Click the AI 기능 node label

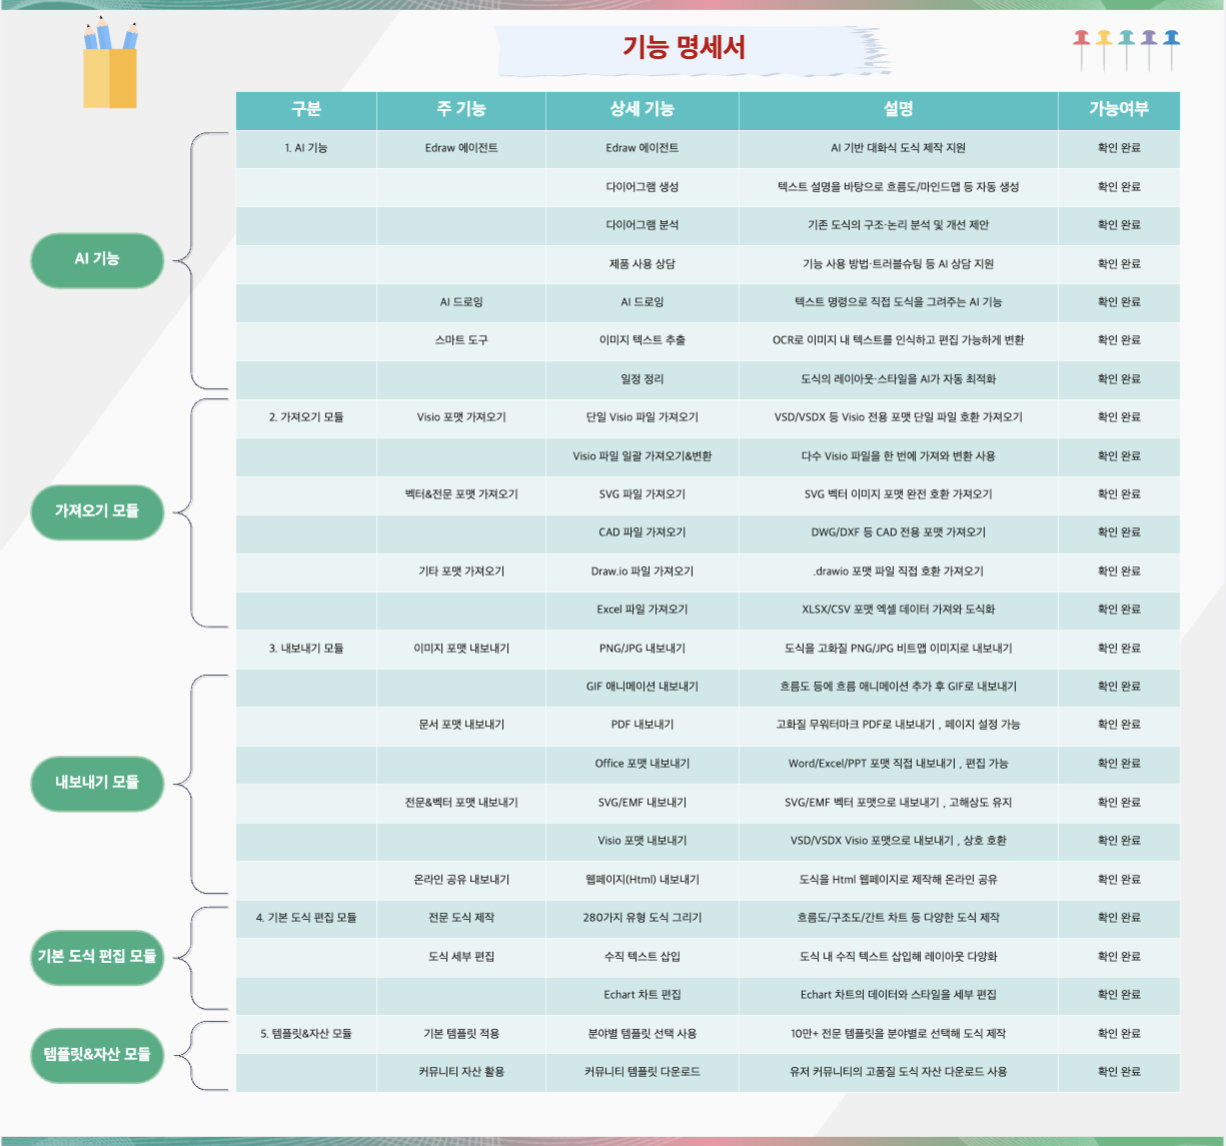tap(98, 260)
